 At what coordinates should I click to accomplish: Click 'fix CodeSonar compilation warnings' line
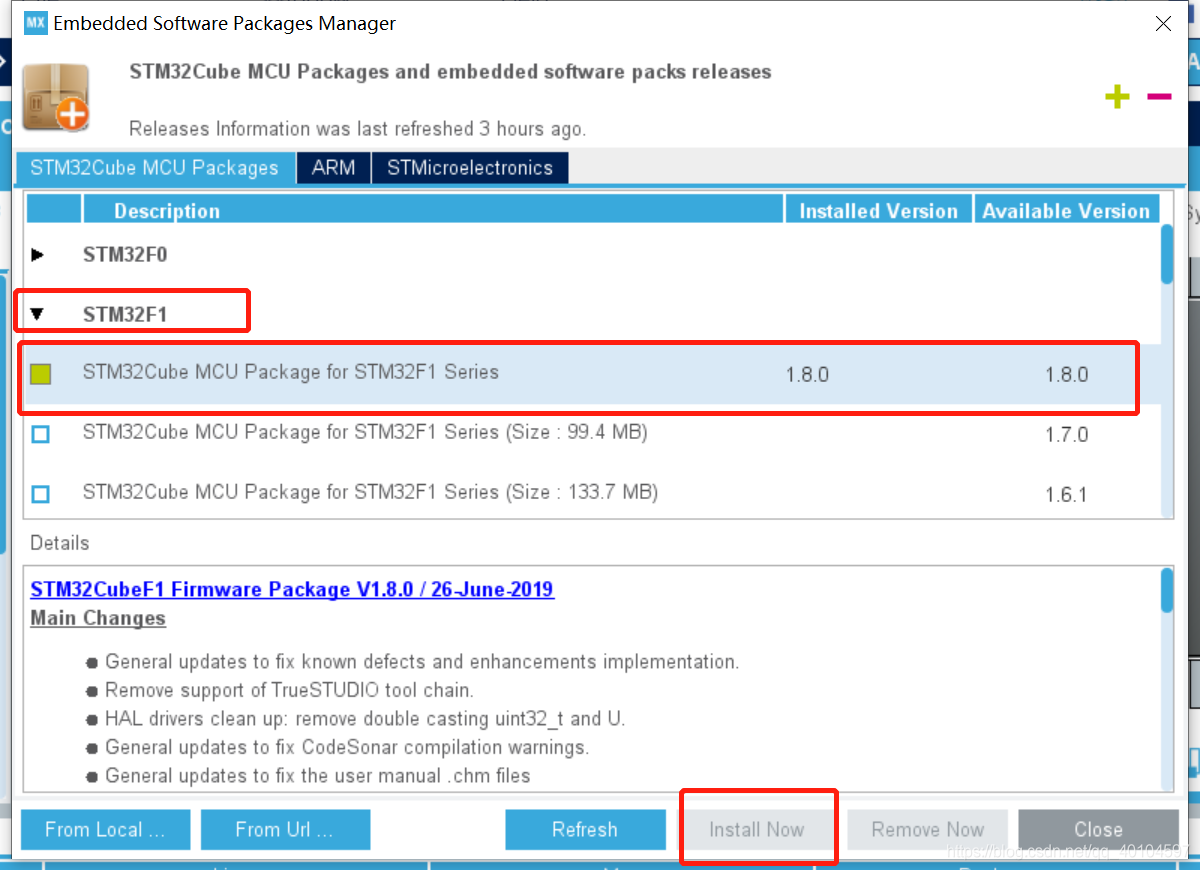(x=347, y=747)
